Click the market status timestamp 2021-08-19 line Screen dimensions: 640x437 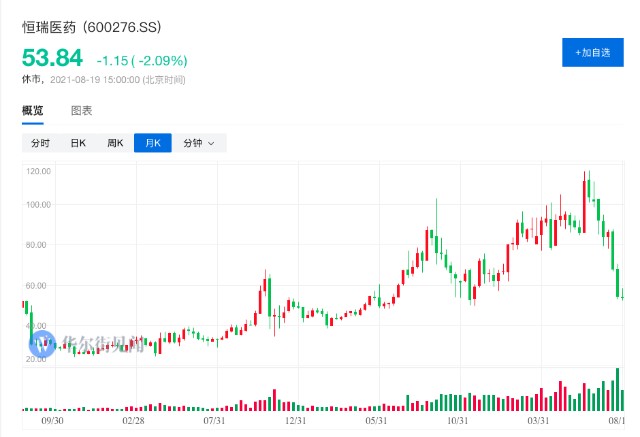coord(104,80)
